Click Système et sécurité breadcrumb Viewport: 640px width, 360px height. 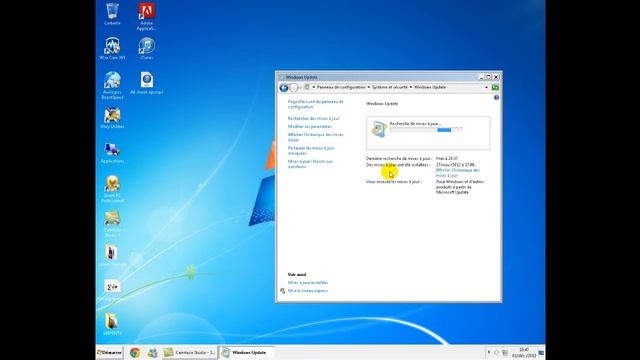pyautogui.click(x=389, y=87)
